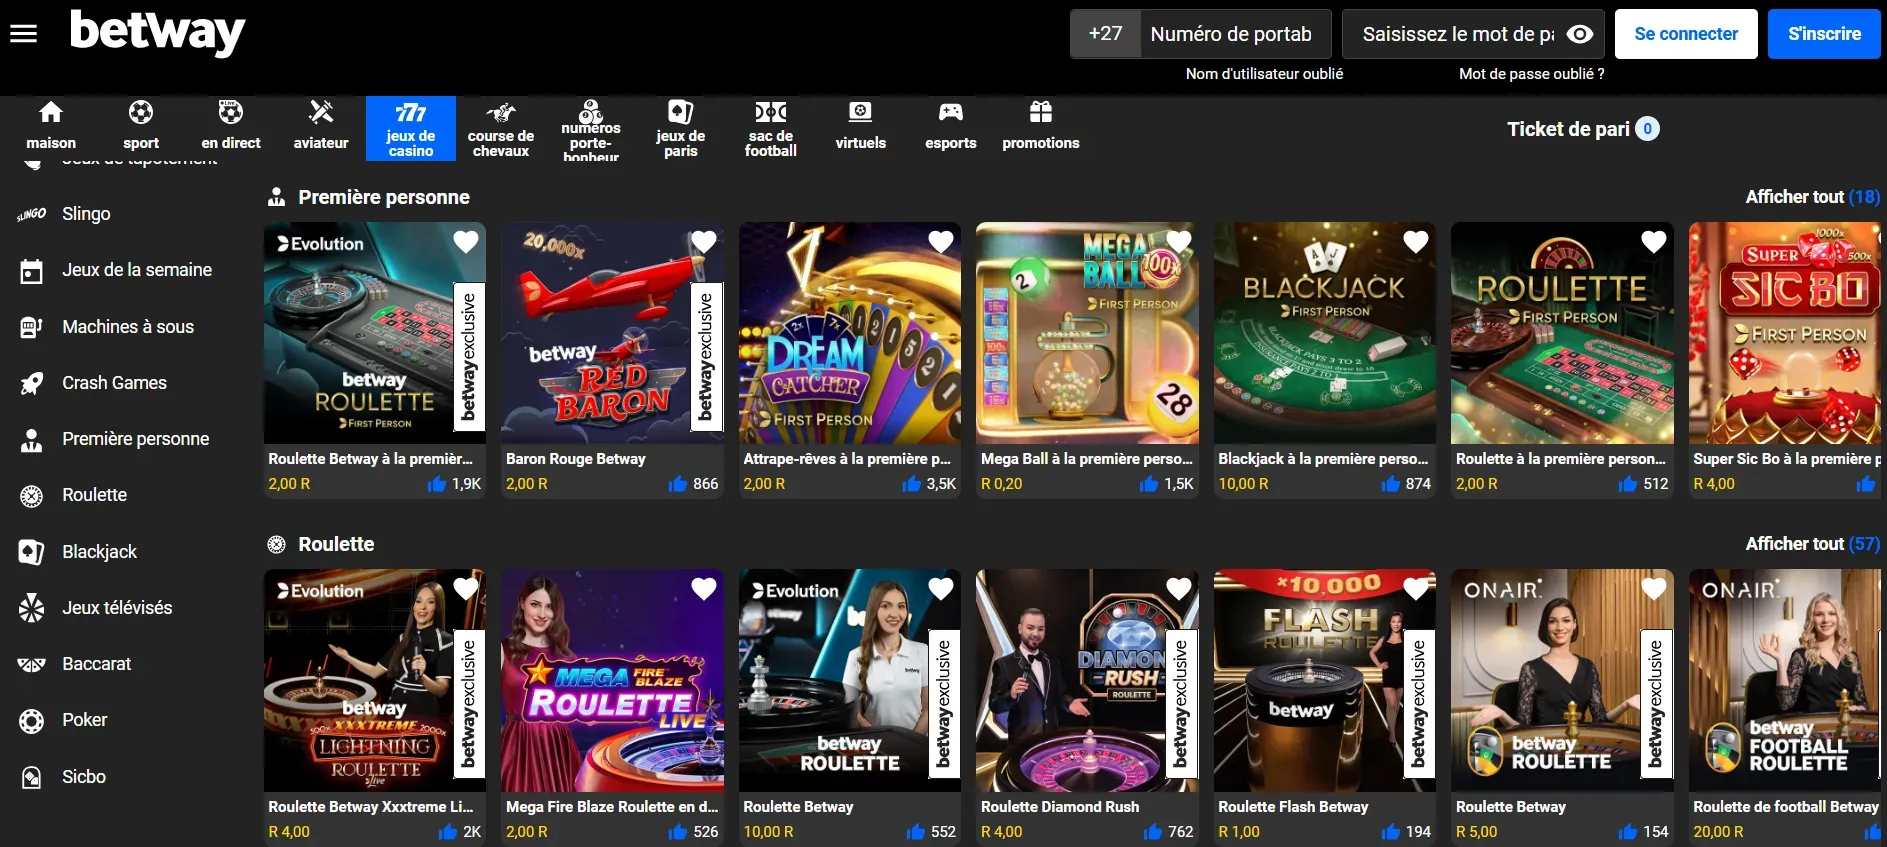Open Roulette Flash Betway thumbnail
This screenshot has width=1887, height=847.
[1325, 680]
